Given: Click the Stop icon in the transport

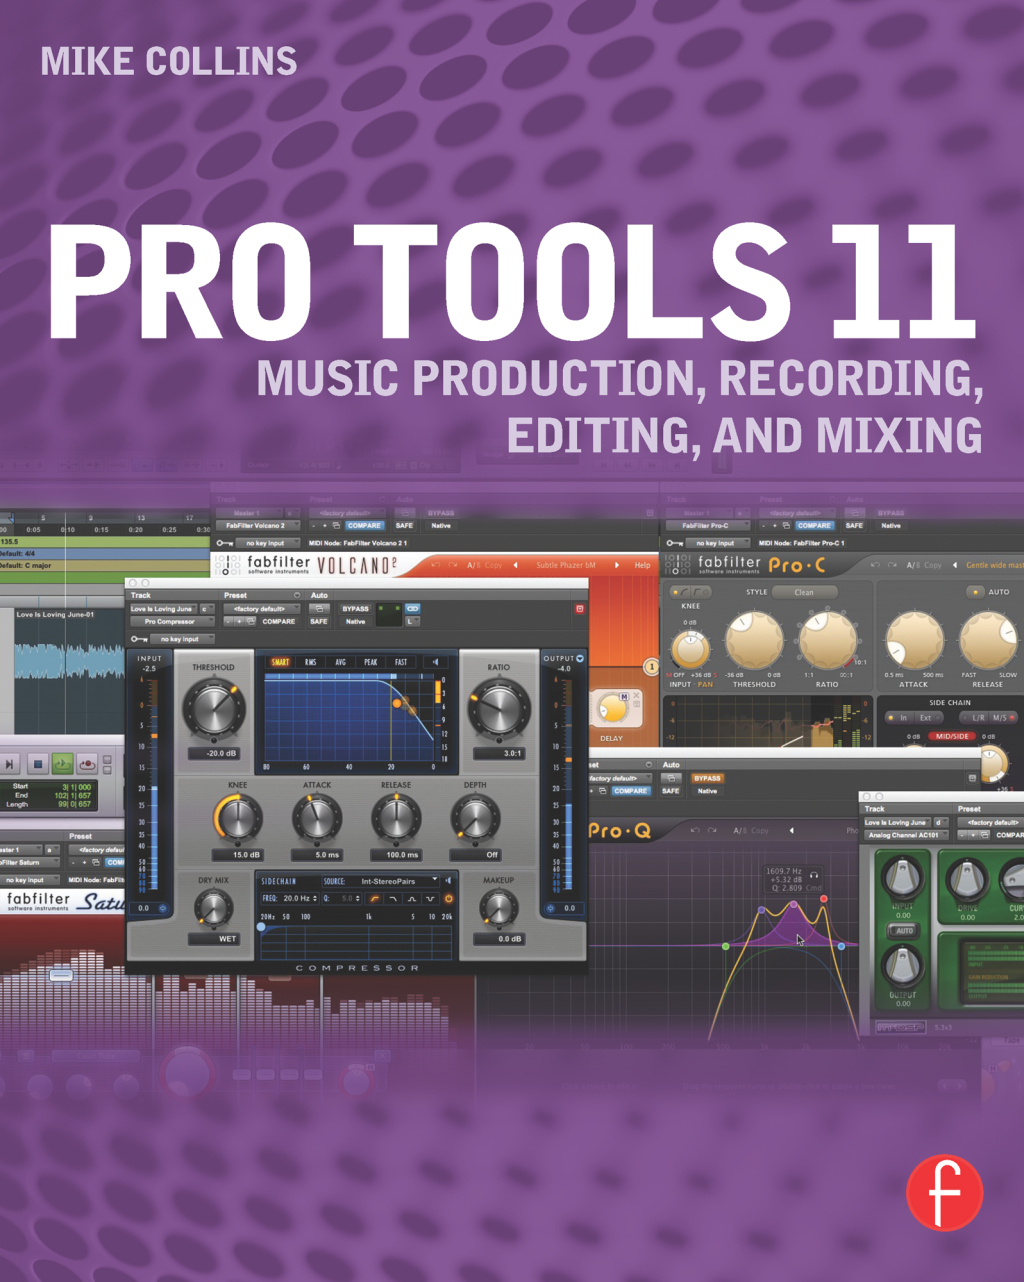Looking at the screenshot, I should point(38,763).
